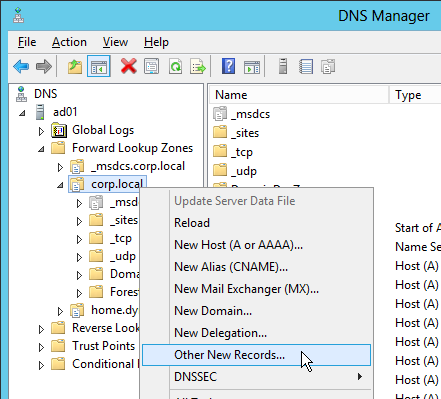Viewport: 441px width, 399px height.
Task: Click the DNS Manager title bar icon
Action: click(18, 15)
